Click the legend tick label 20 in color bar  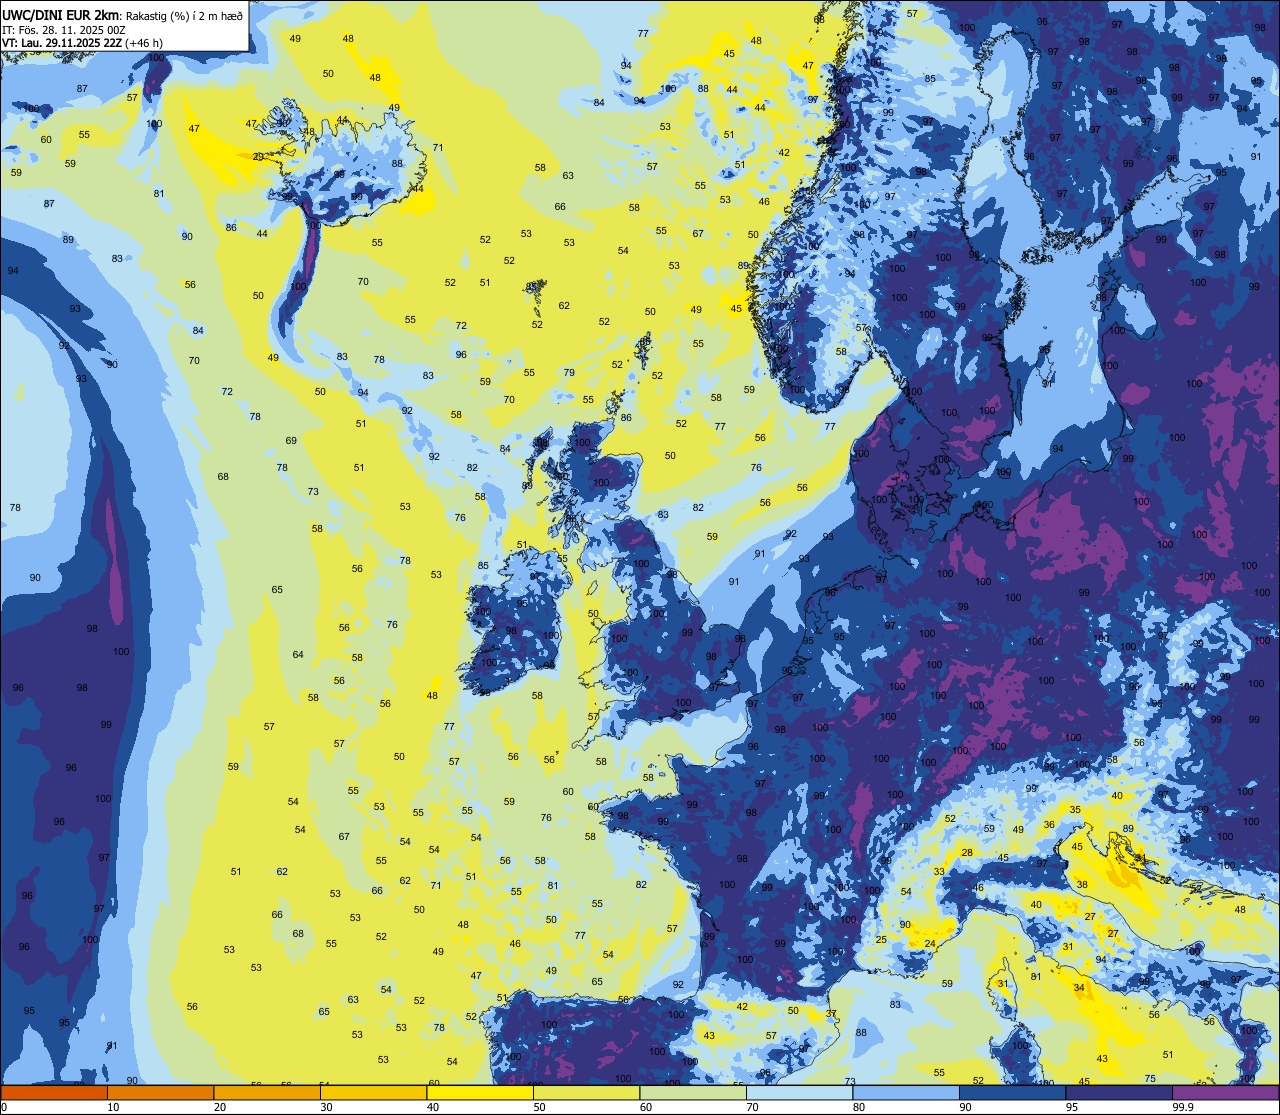pyautogui.click(x=220, y=1107)
